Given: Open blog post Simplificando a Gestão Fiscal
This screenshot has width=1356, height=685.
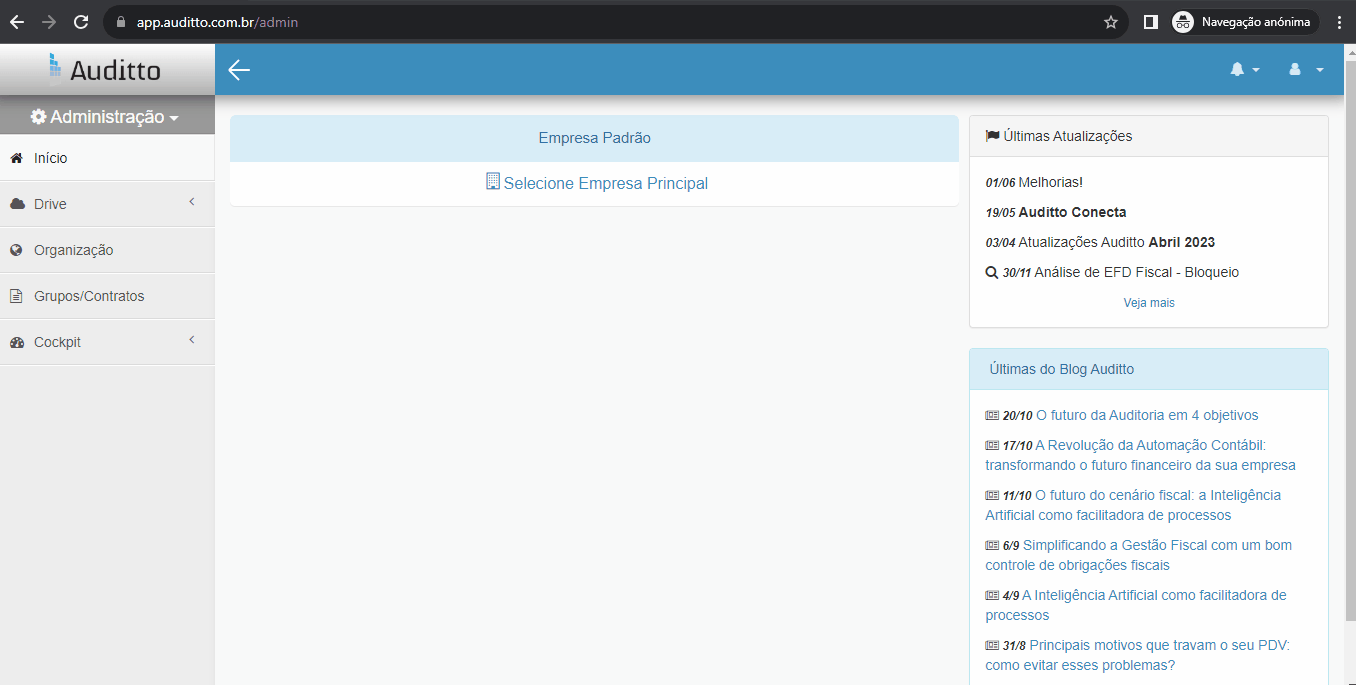Looking at the screenshot, I should (x=1138, y=555).
